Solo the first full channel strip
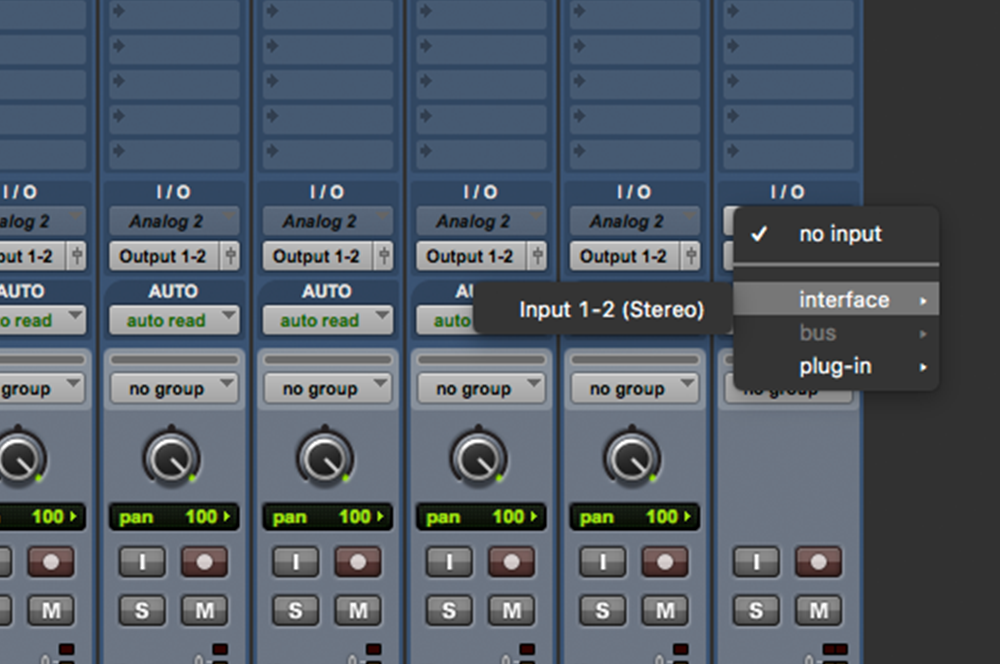The height and width of the screenshot is (664, 1000). pyautogui.click(x=142, y=610)
